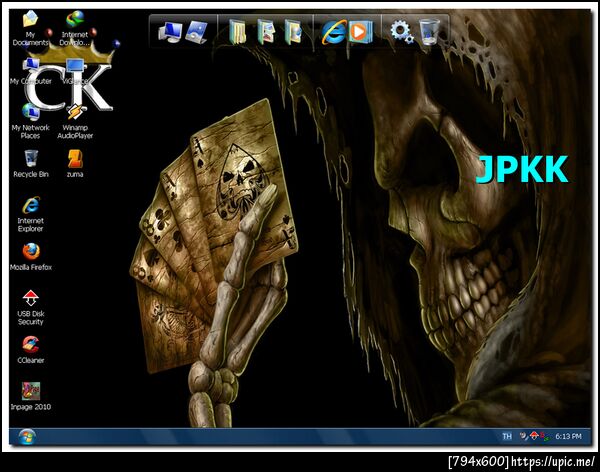The height and width of the screenshot is (472, 600).
Task: Open the recycle bin icon in the dock
Action: click(429, 32)
